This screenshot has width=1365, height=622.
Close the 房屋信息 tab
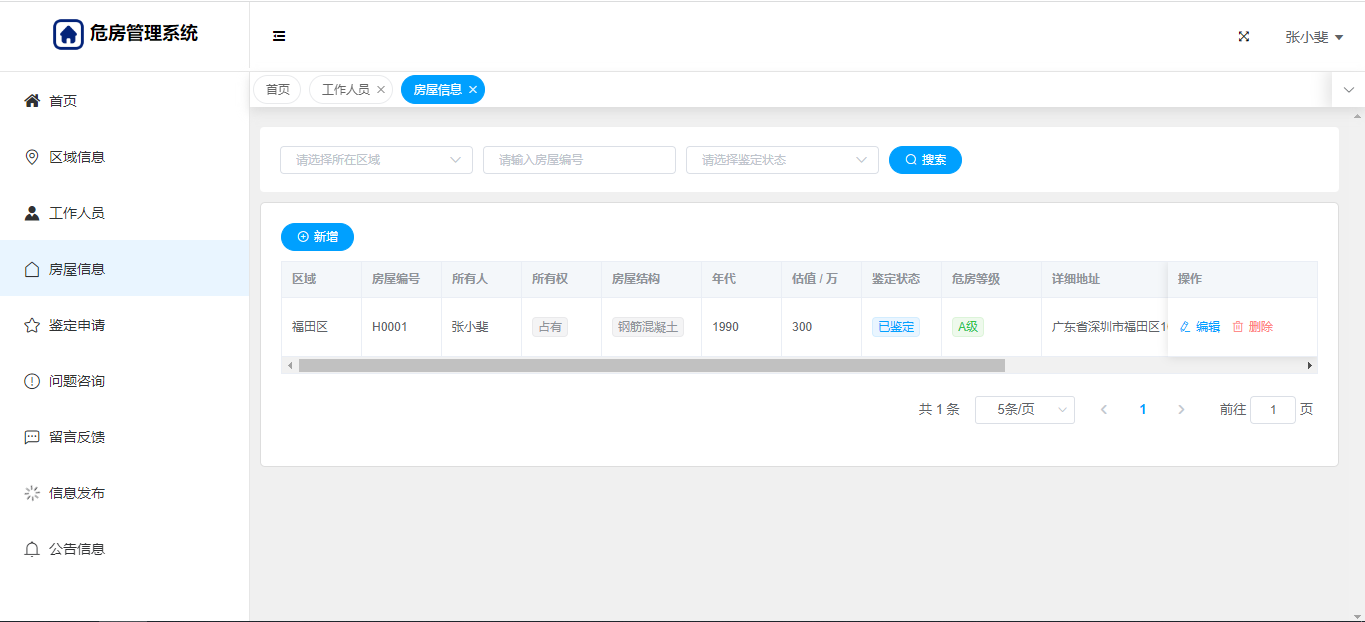tap(473, 90)
